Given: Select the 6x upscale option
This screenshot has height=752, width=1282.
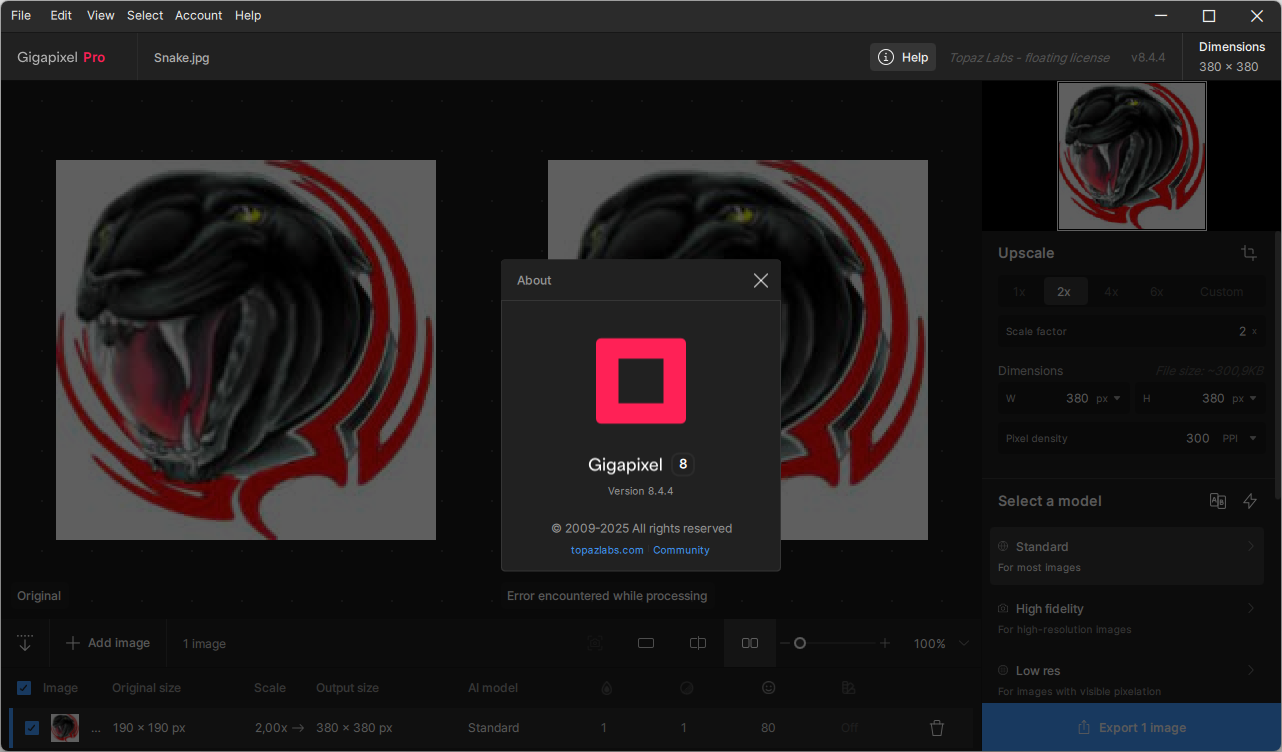Looking at the screenshot, I should (x=1157, y=292).
